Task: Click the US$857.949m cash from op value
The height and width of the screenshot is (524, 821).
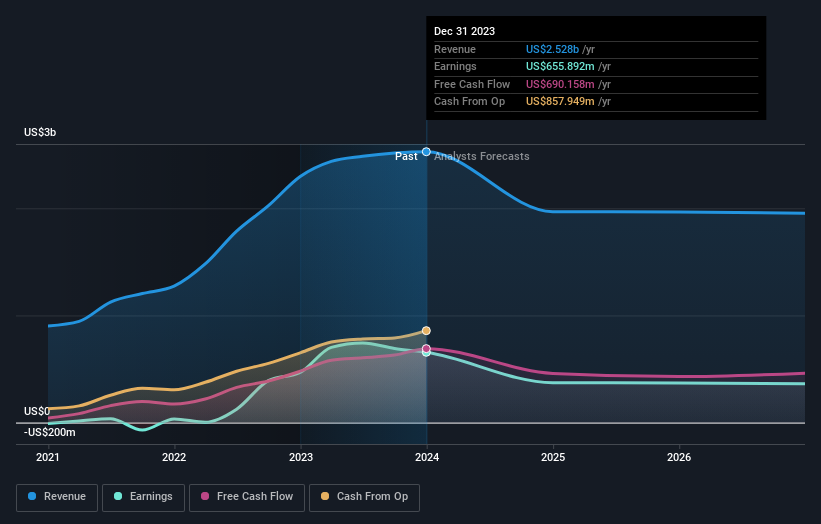Action: [x=560, y=102]
